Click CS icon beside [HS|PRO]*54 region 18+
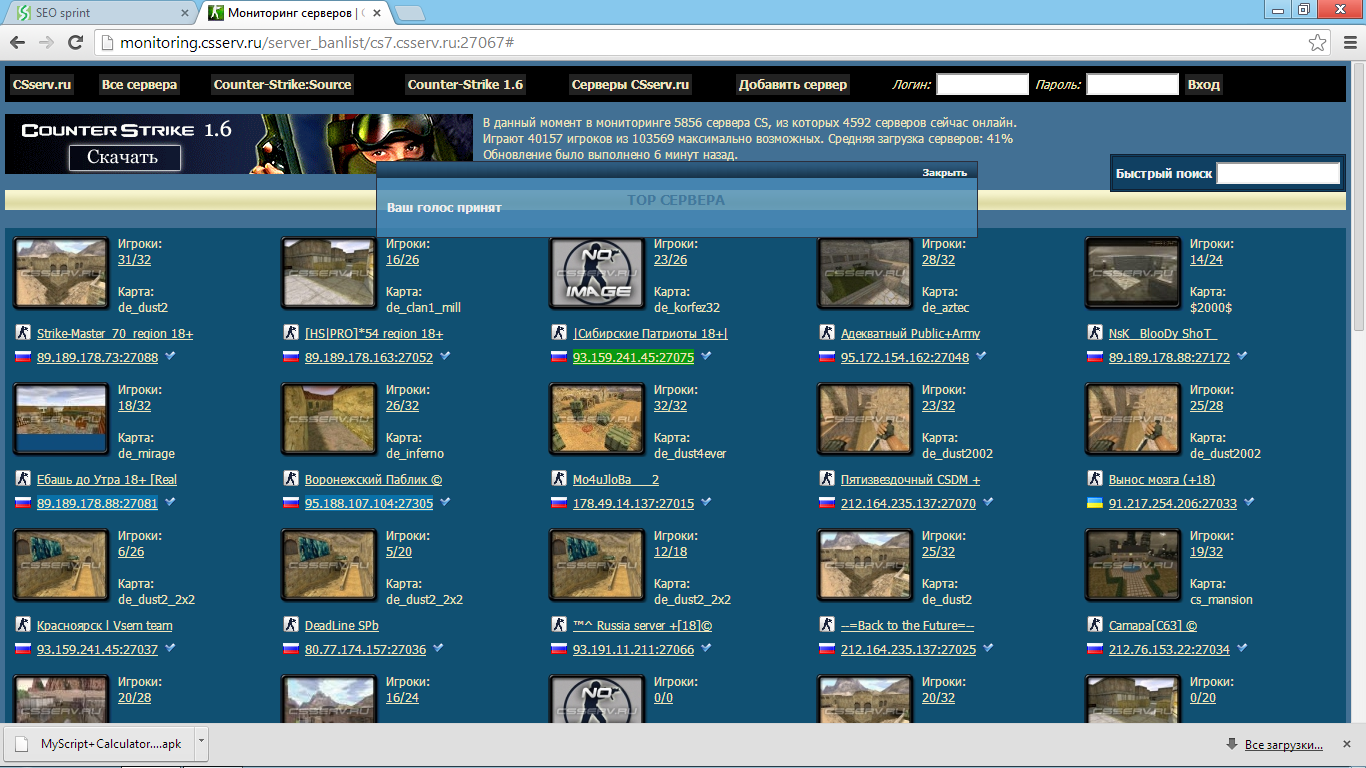The height and width of the screenshot is (768, 1366). click(x=291, y=333)
